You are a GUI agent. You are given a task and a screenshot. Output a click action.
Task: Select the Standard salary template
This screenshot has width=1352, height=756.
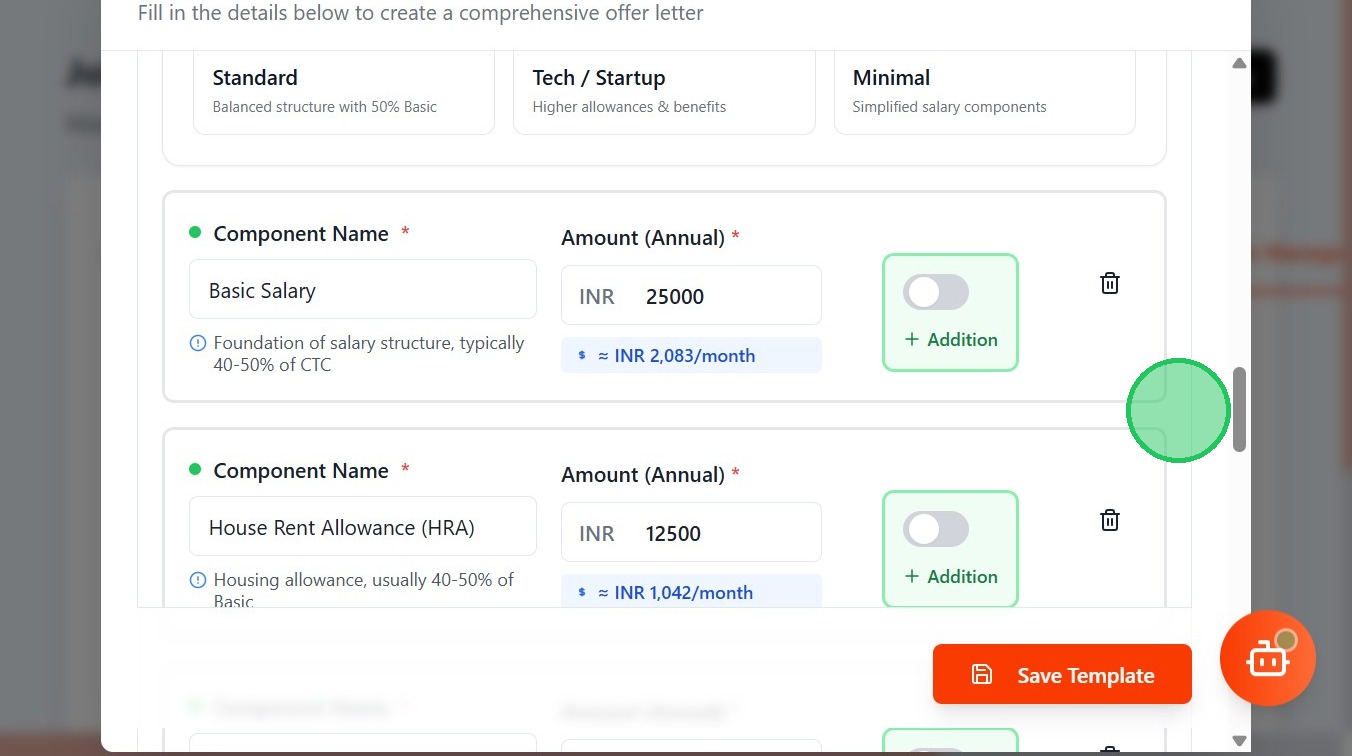pyautogui.click(x=343, y=91)
